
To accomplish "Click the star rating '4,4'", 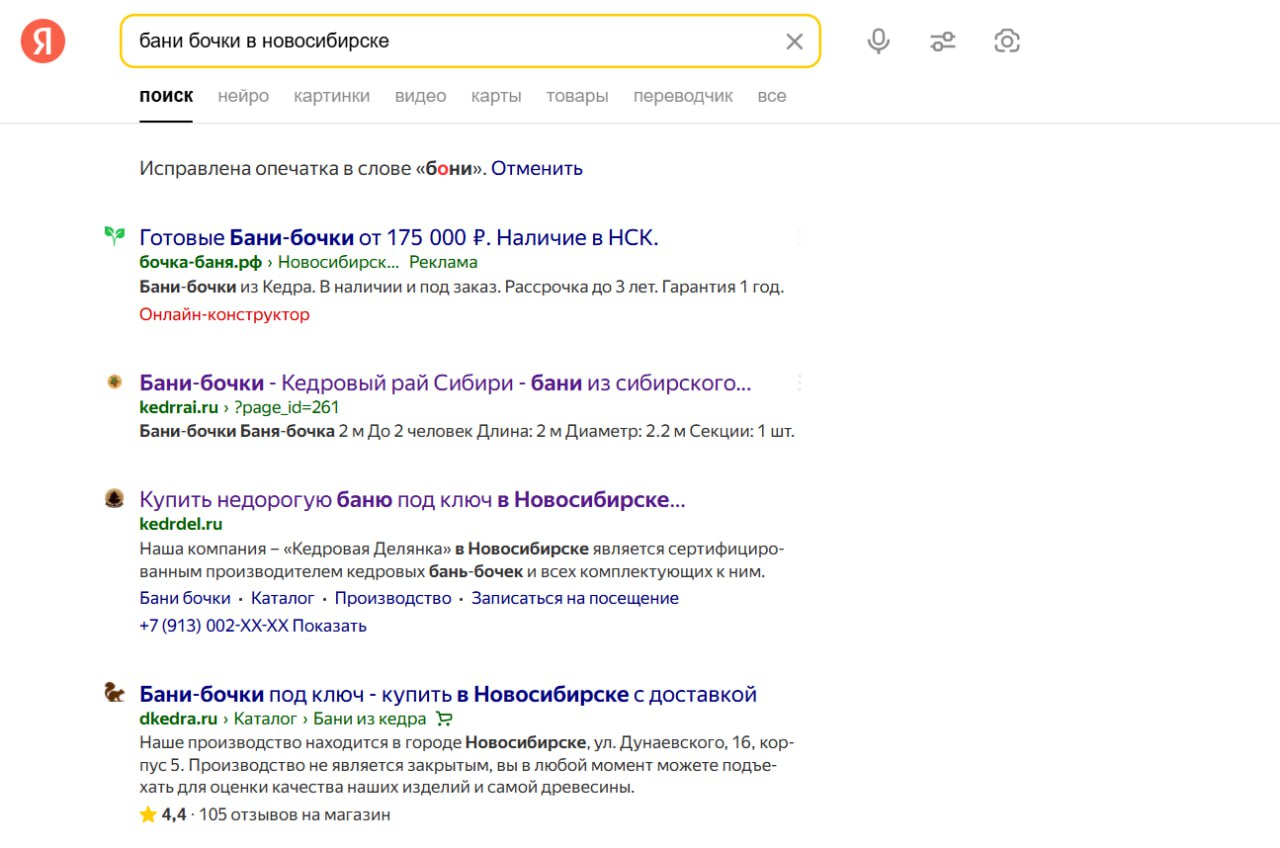I will click(x=163, y=815).
